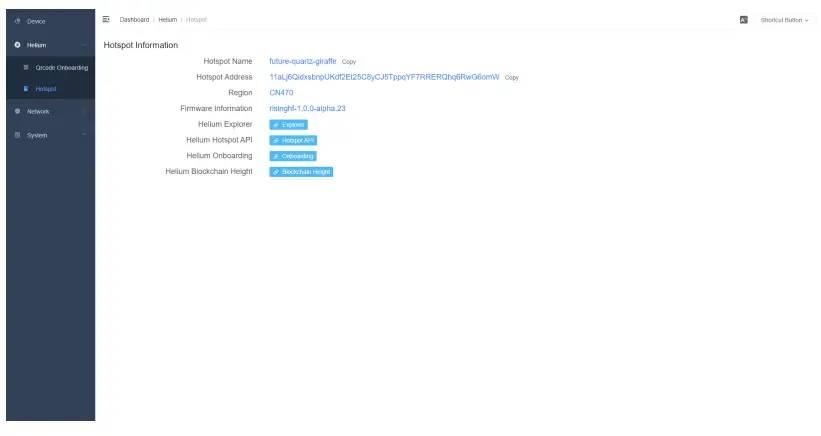Screen dimensions: 821x436
Task: Click the language translate icon
Action: click(x=744, y=20)
